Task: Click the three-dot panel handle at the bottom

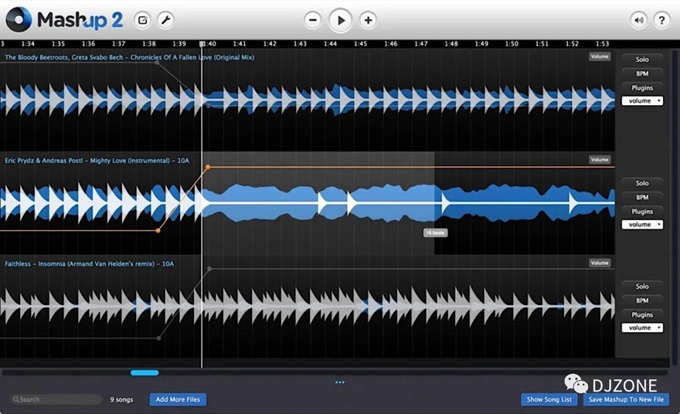Action: pos(340,382)
